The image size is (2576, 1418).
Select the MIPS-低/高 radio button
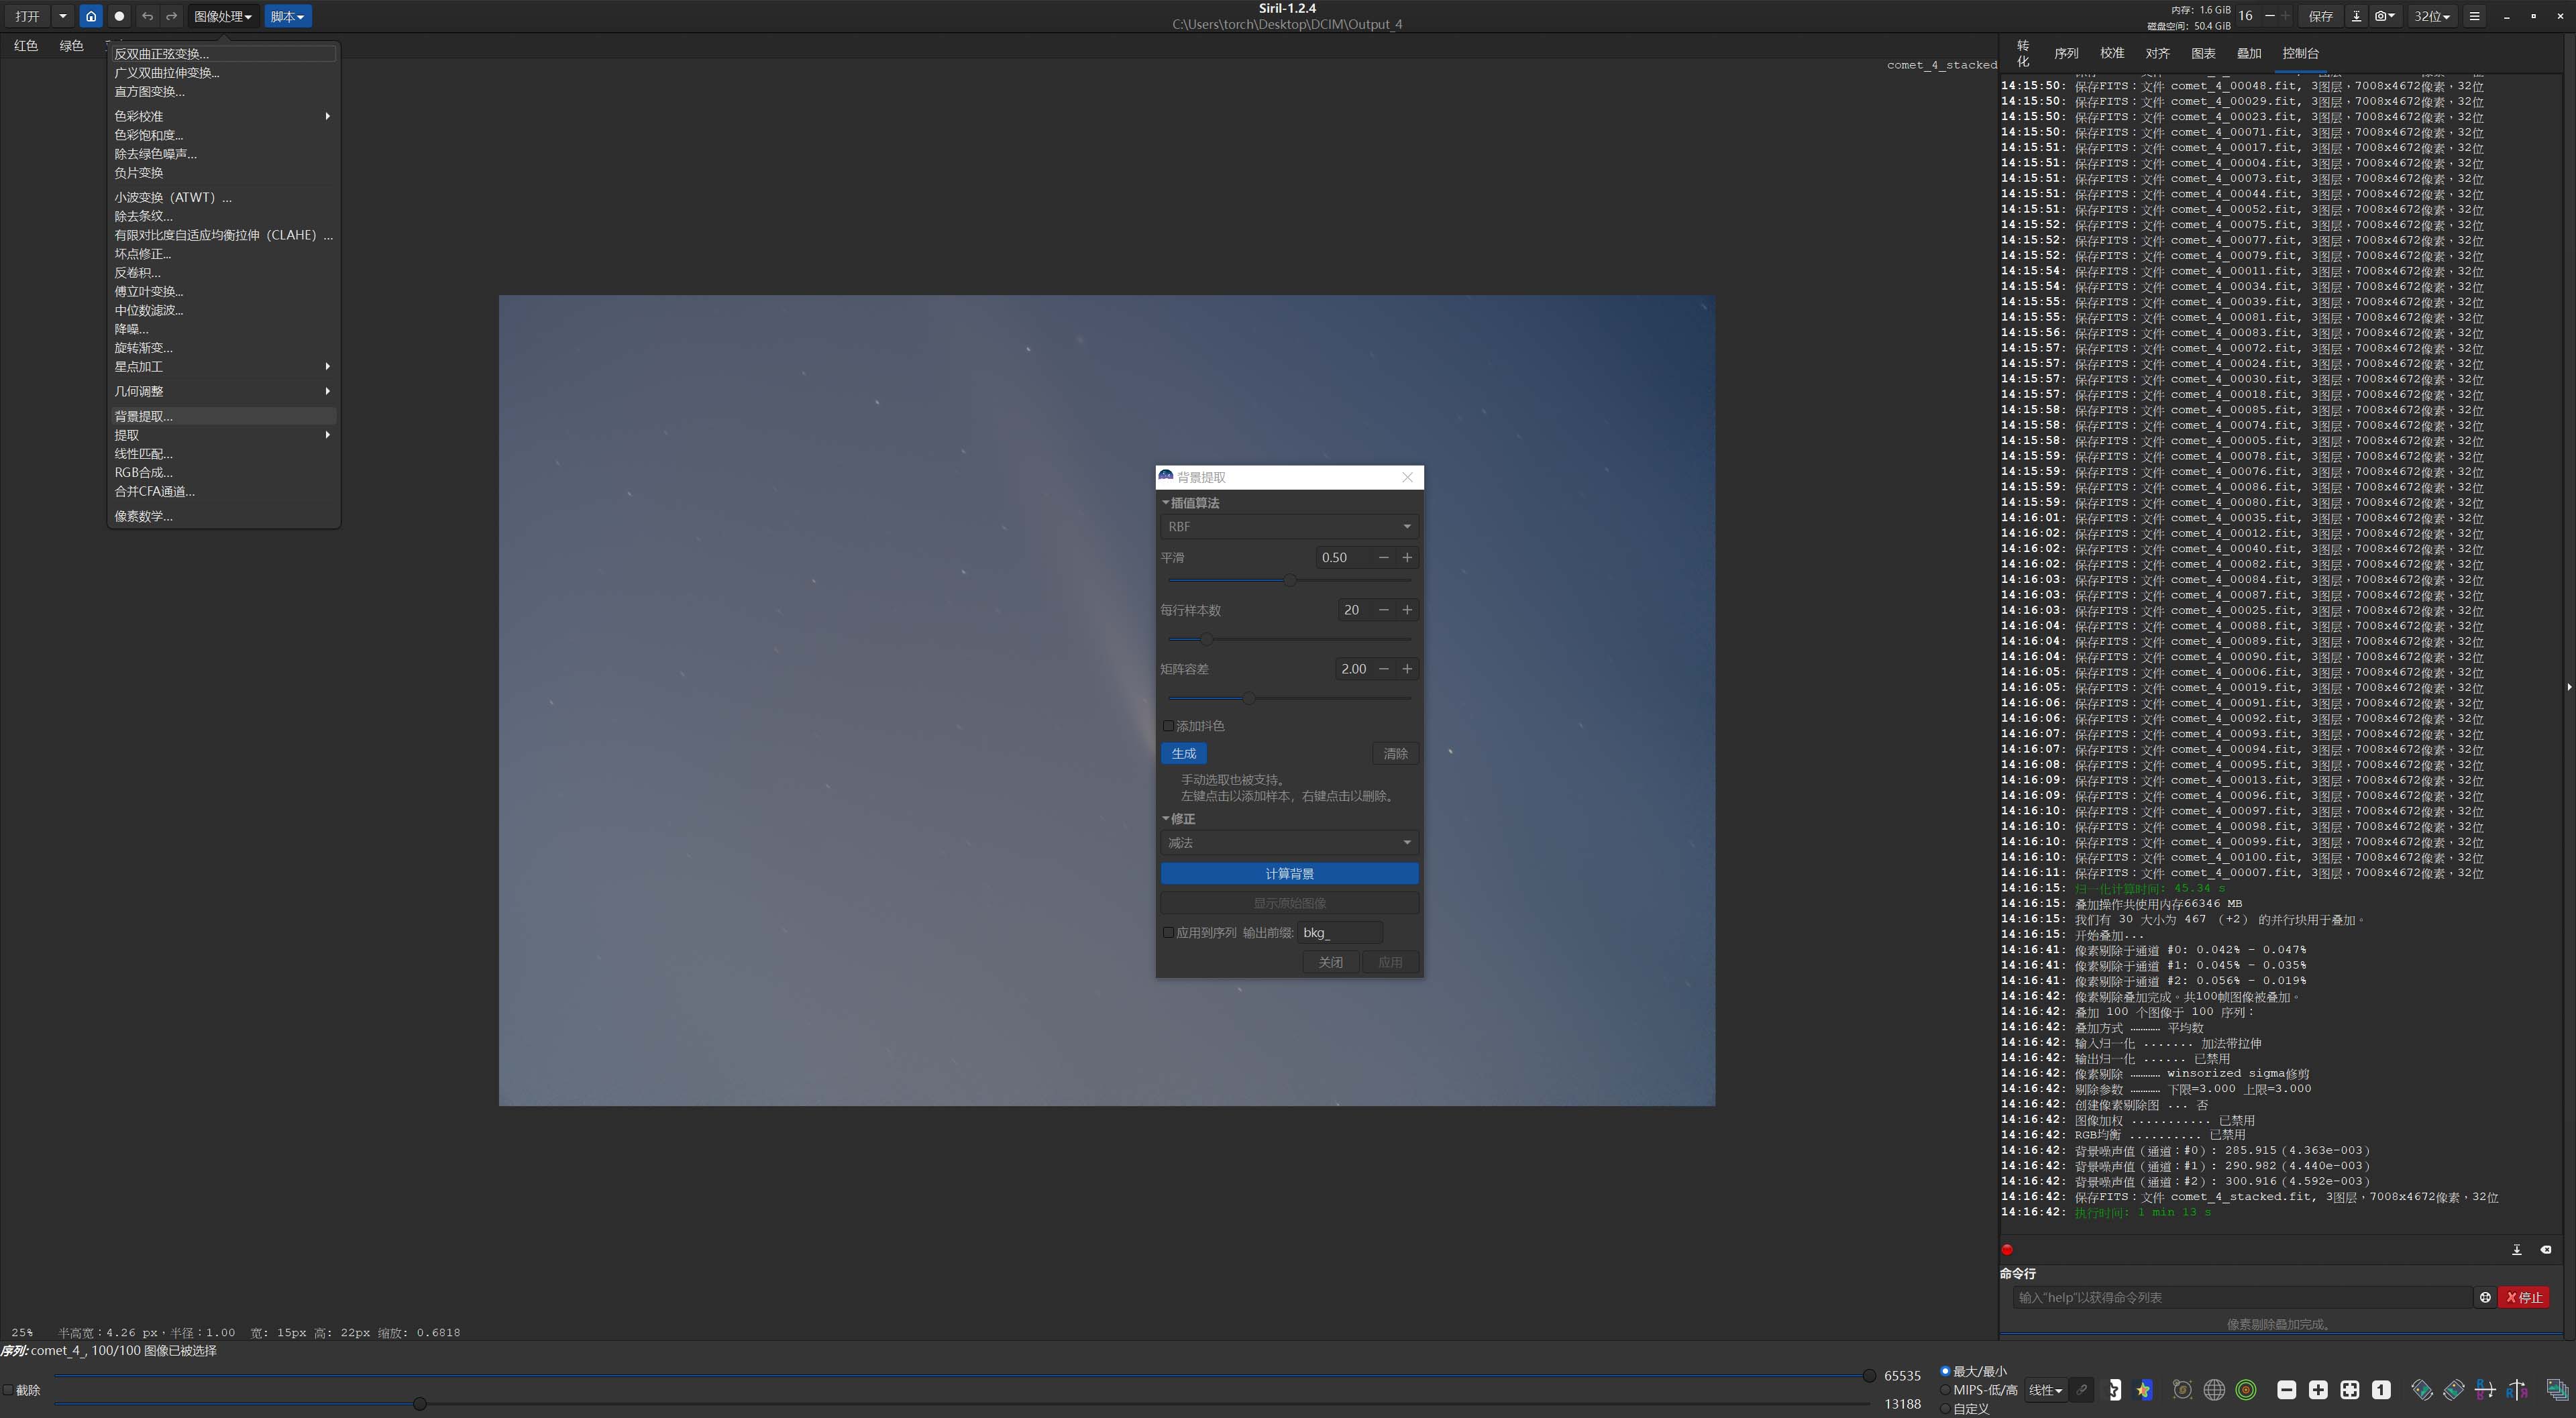point(1945,1390)
